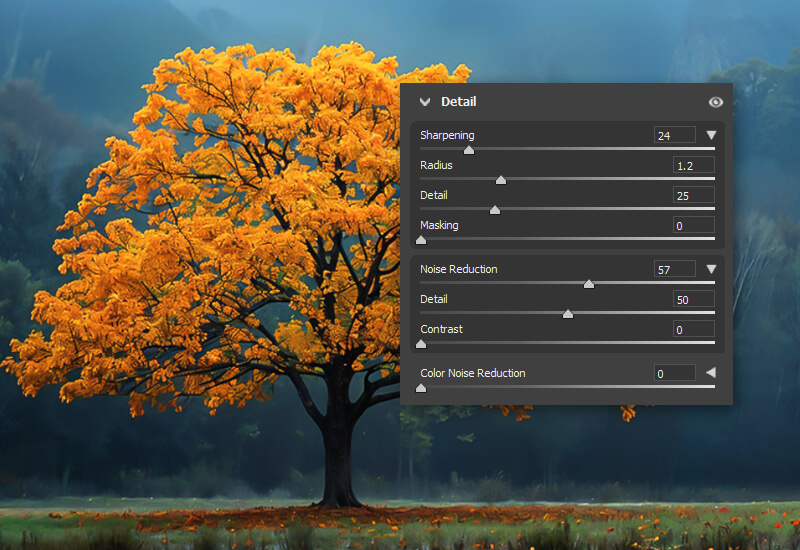
Task: Click the Radius slider handle
Action: click(501, 180)
